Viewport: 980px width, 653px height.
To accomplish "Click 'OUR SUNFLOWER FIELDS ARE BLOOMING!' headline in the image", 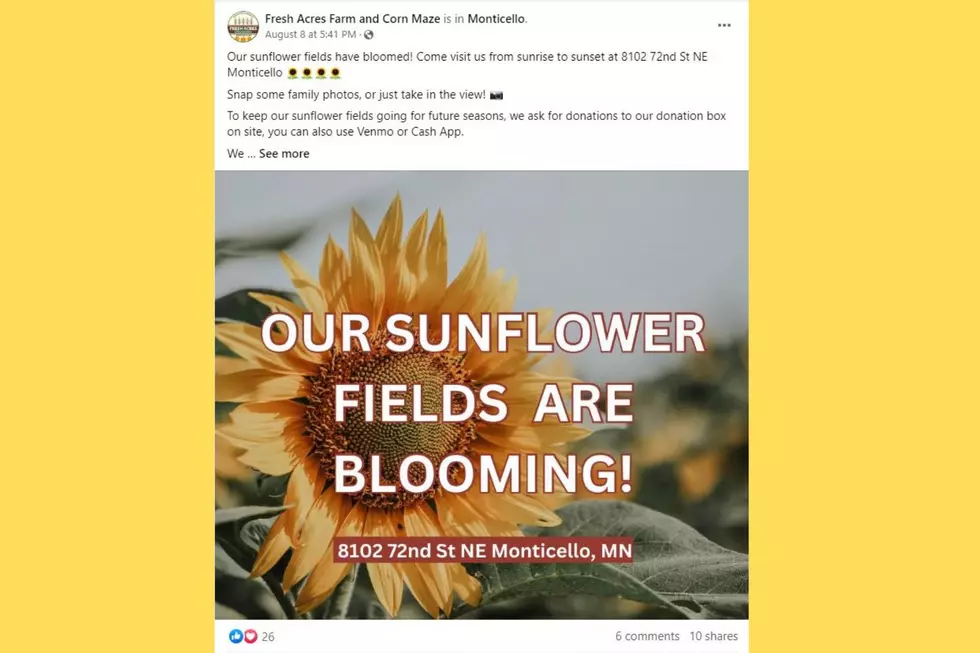I will pos(483,403).
